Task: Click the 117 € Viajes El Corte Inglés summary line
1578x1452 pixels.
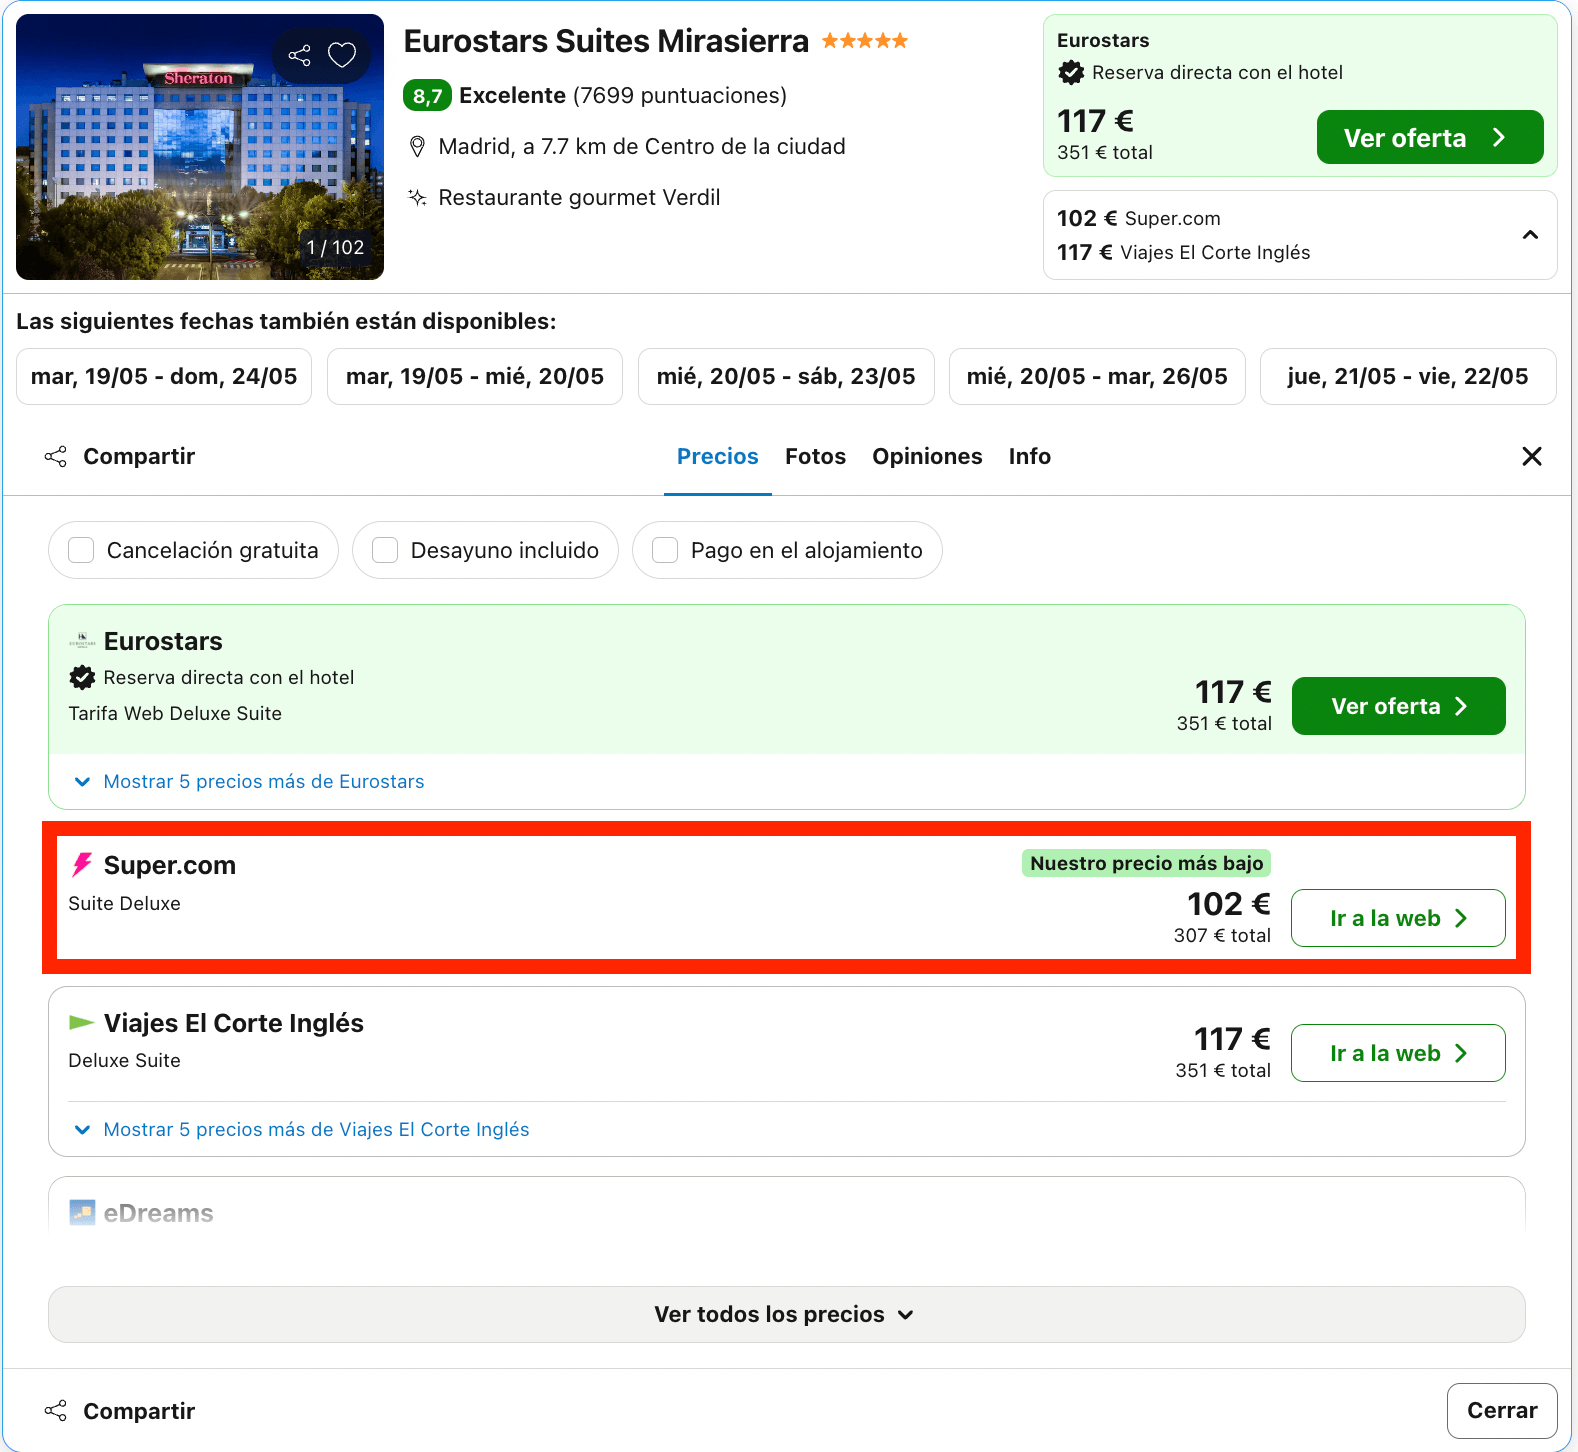Action: [1184, 252]
